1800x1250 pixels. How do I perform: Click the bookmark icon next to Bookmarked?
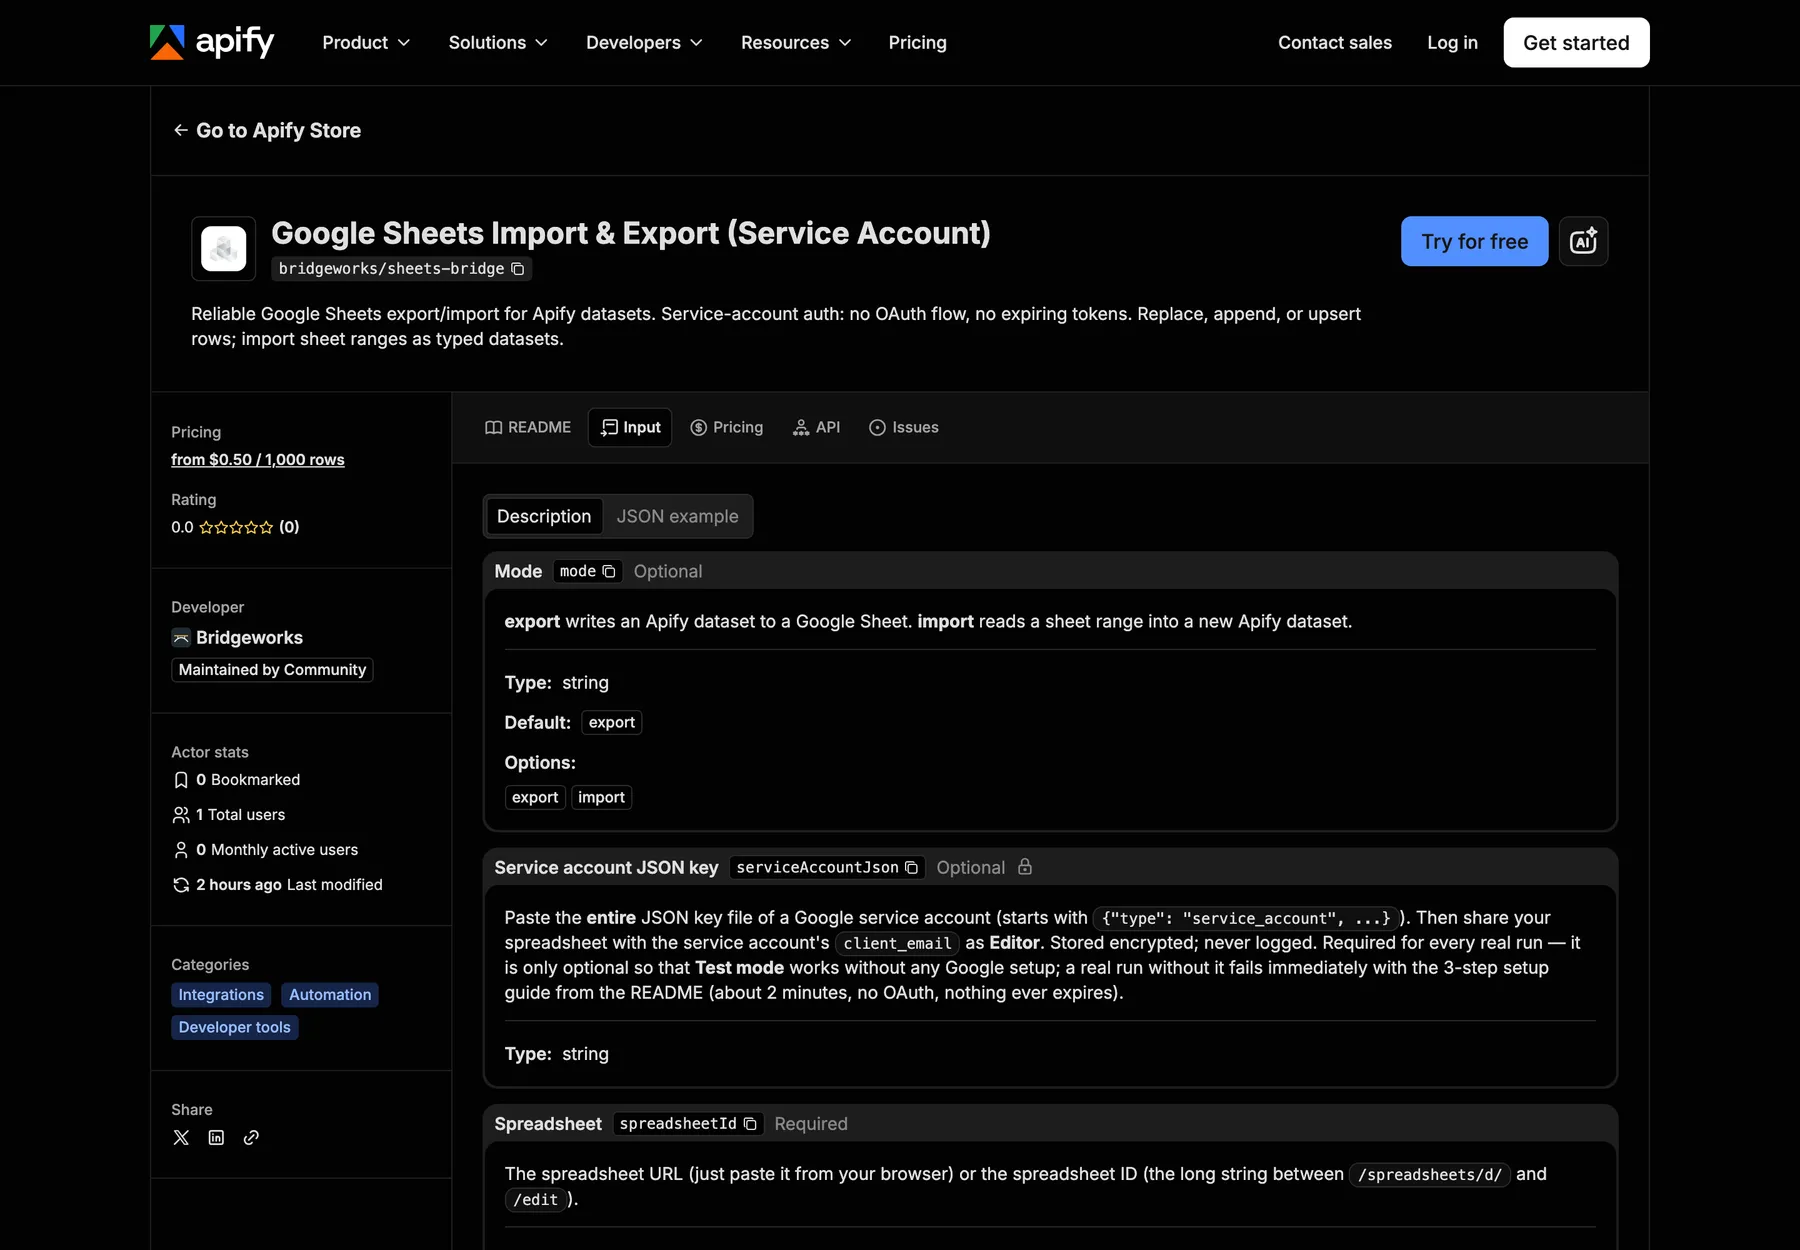click(x=181, y=780)
